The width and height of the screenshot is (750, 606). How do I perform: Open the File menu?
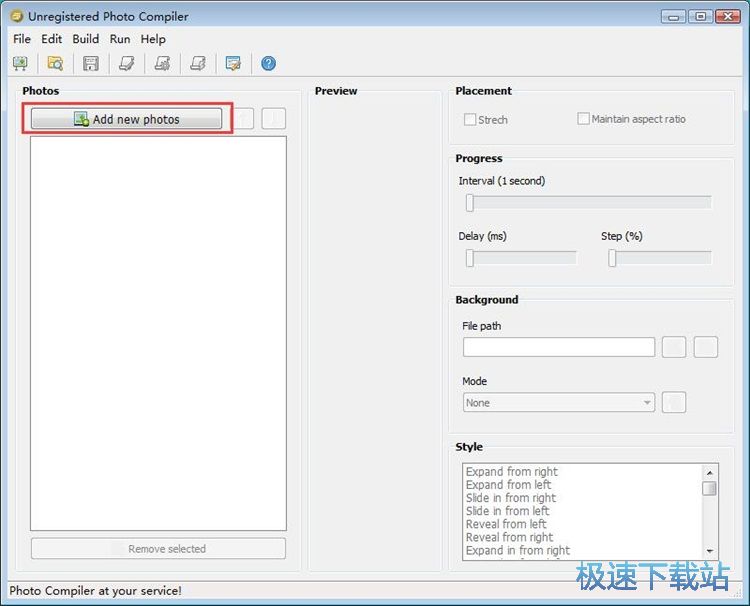pos(22,39)
